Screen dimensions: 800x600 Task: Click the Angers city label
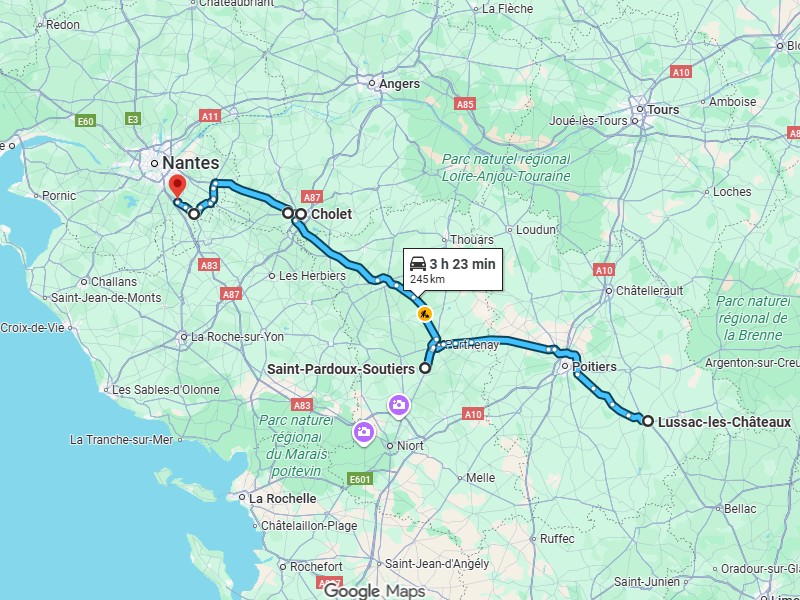click(x=399, y=84)
